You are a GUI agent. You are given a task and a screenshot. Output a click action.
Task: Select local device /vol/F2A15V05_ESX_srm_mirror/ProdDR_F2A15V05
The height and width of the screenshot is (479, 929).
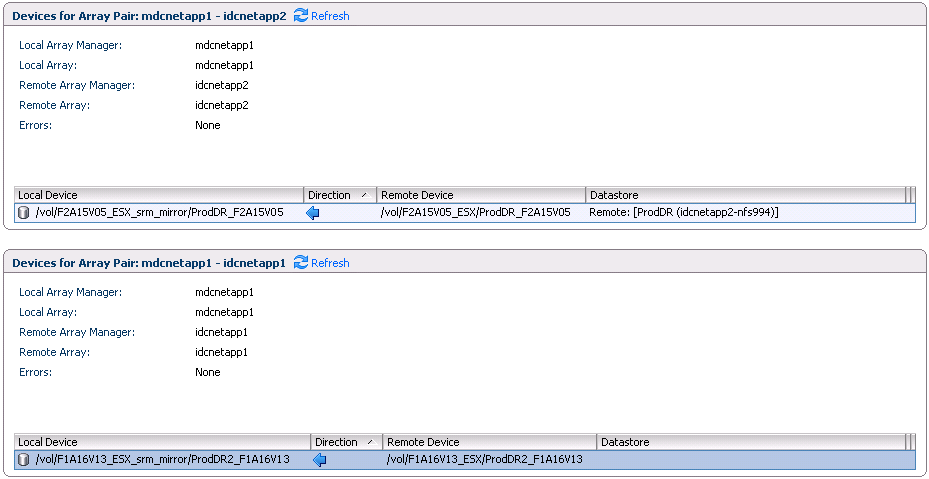159,213
